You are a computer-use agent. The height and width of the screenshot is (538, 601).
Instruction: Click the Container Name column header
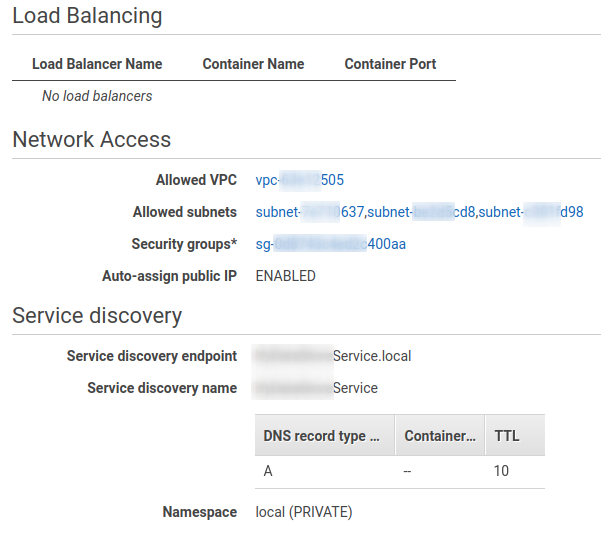pos(253,64)
